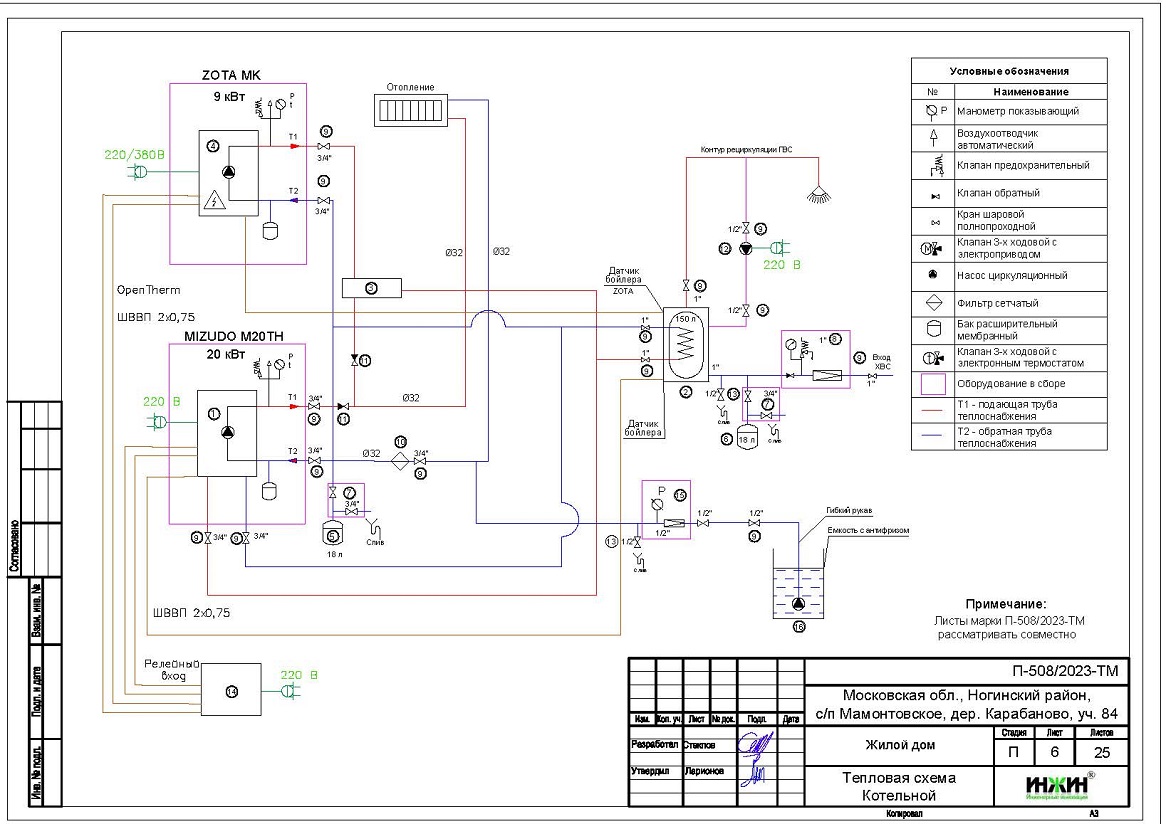Click the ZOTA MK boiler title
This screenshot has height=824, width=1166.
pyautogui.click(x=232, y=77)
